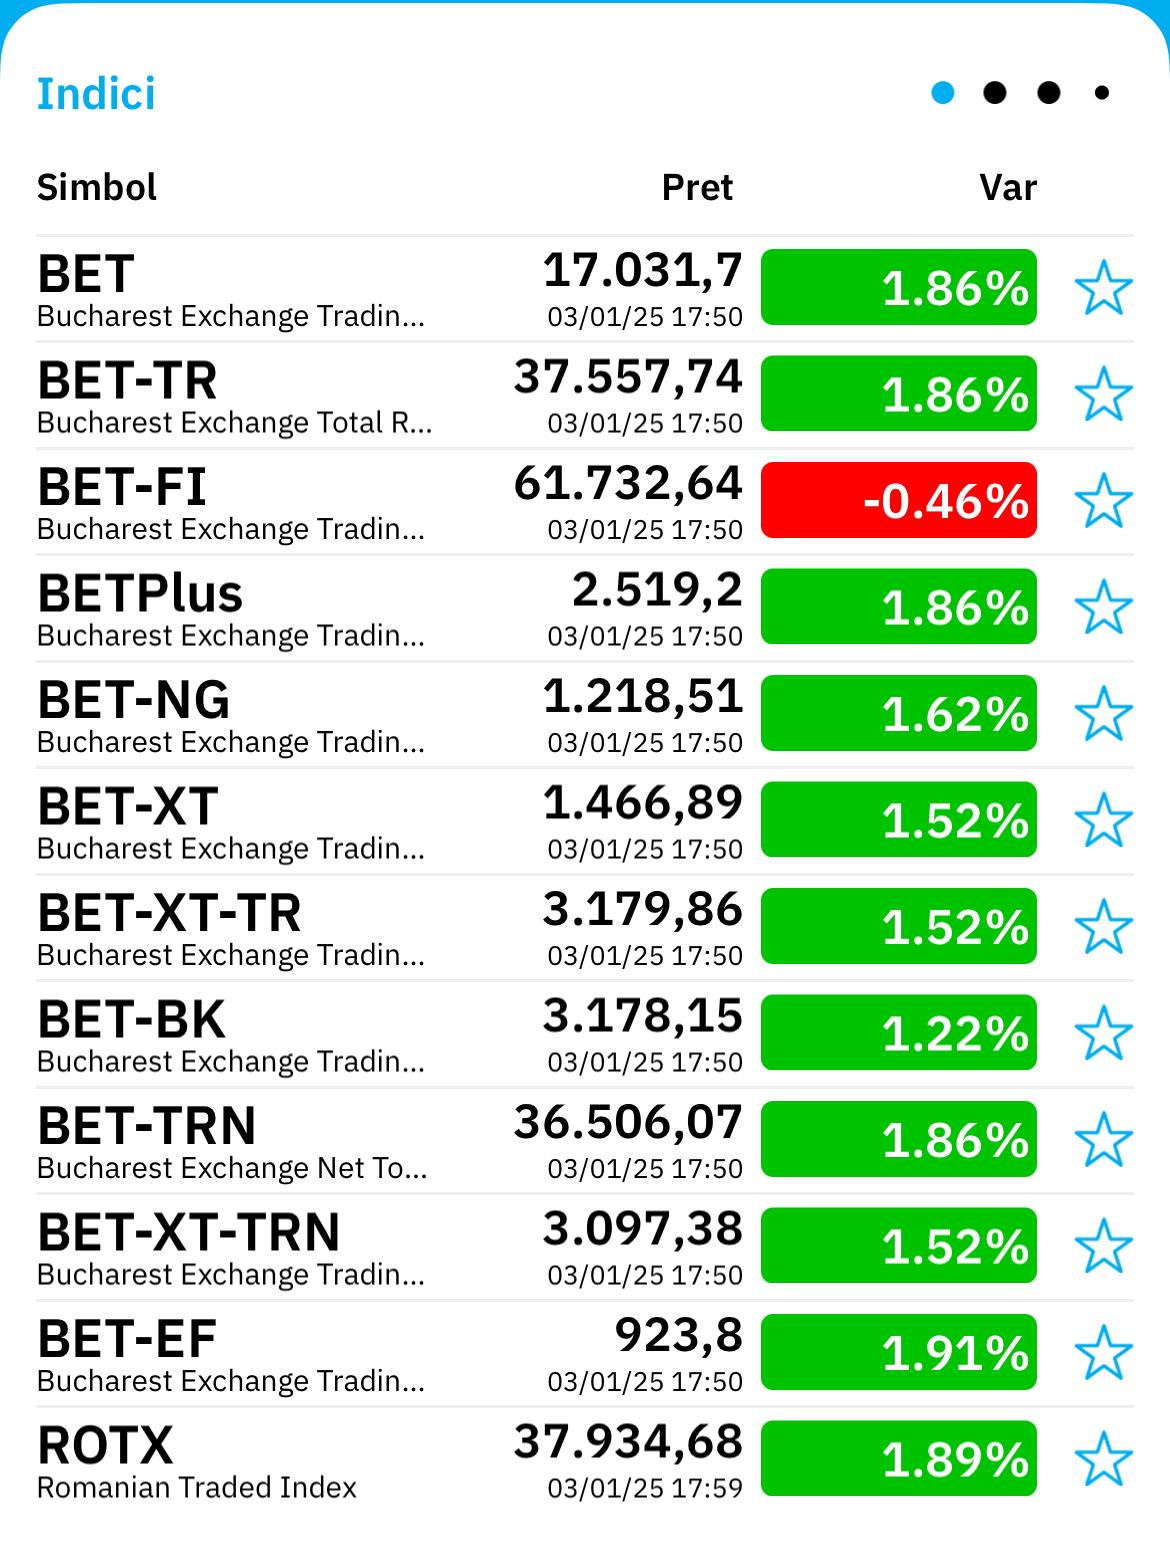Image resolution: width=1170 pixels, height=1564 pixels.
Task: Switch to the second page dot
Action: (995, 93)
